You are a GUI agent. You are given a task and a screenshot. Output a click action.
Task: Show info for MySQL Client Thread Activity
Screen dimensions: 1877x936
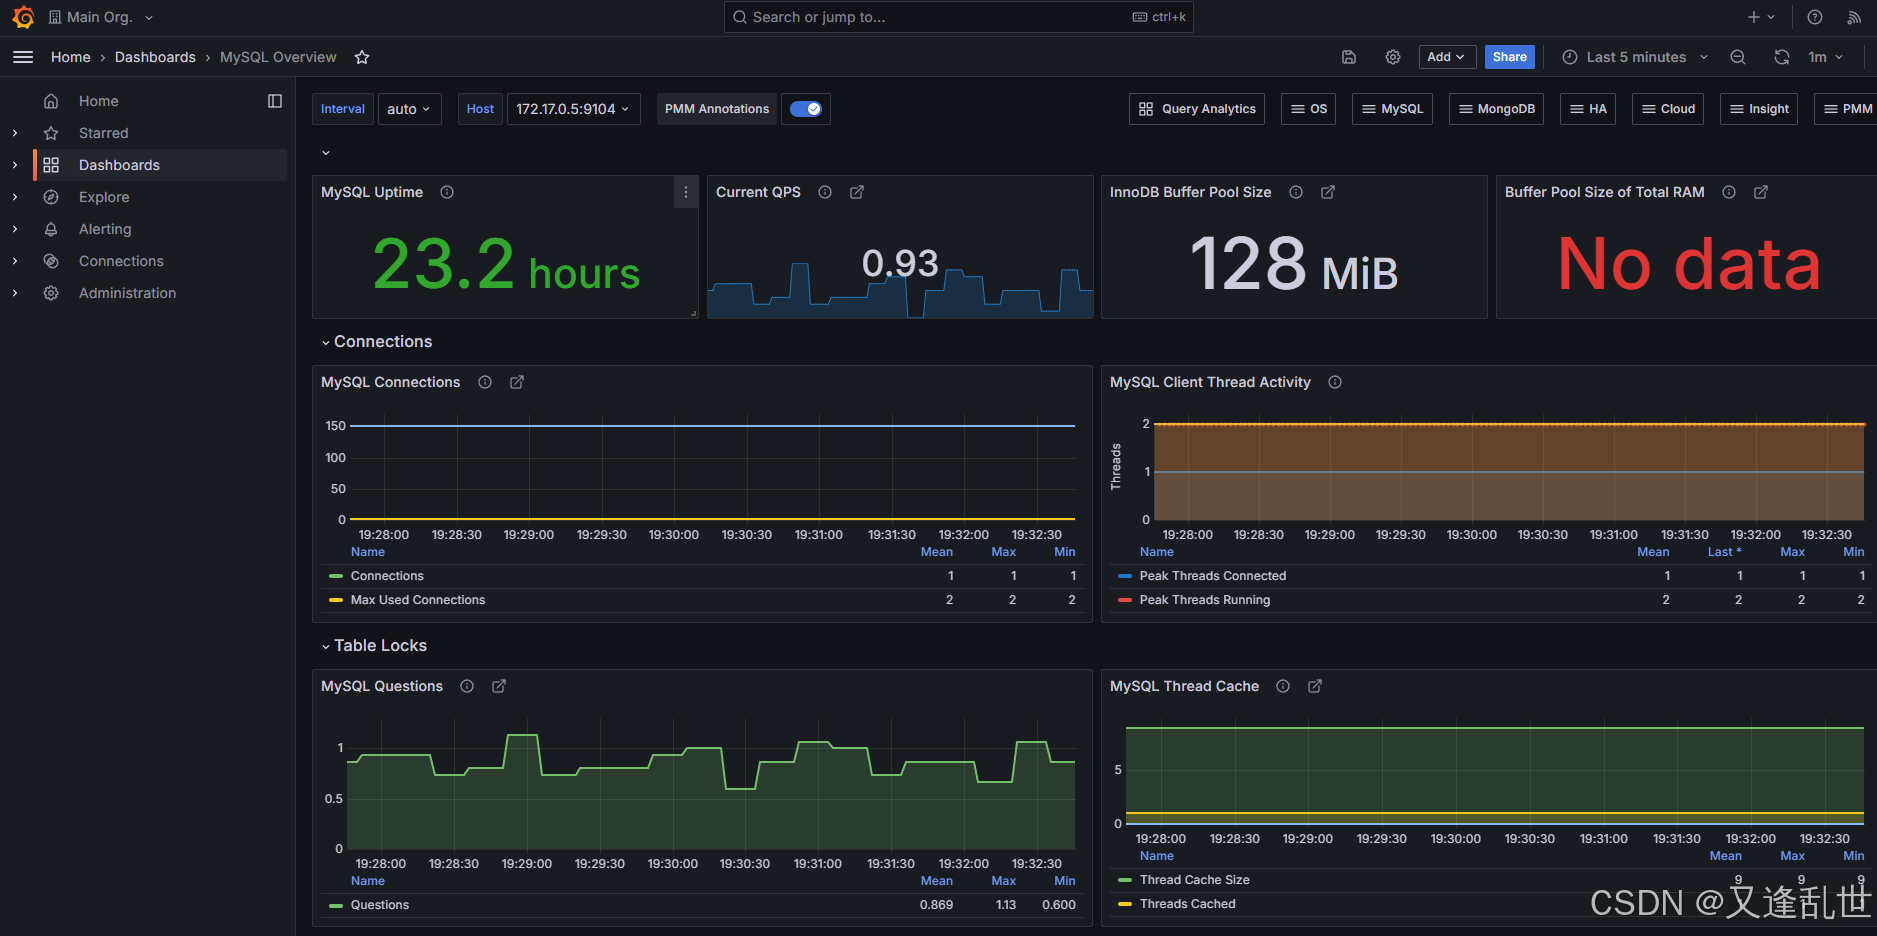click(1335, 382)
